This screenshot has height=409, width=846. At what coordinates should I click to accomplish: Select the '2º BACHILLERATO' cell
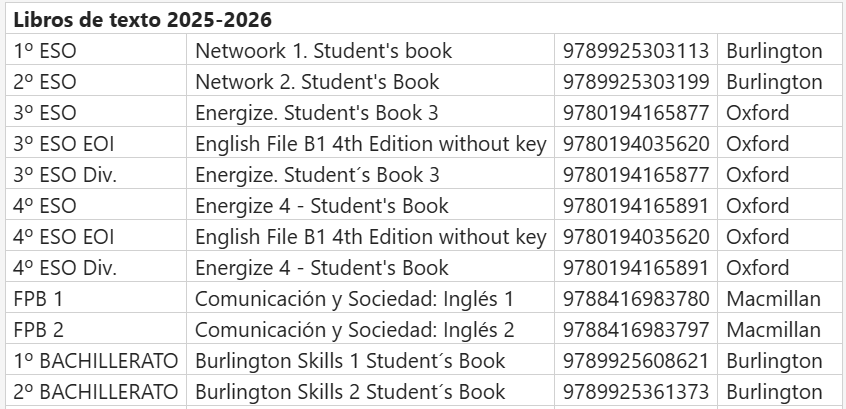click(x=96, y=392)
